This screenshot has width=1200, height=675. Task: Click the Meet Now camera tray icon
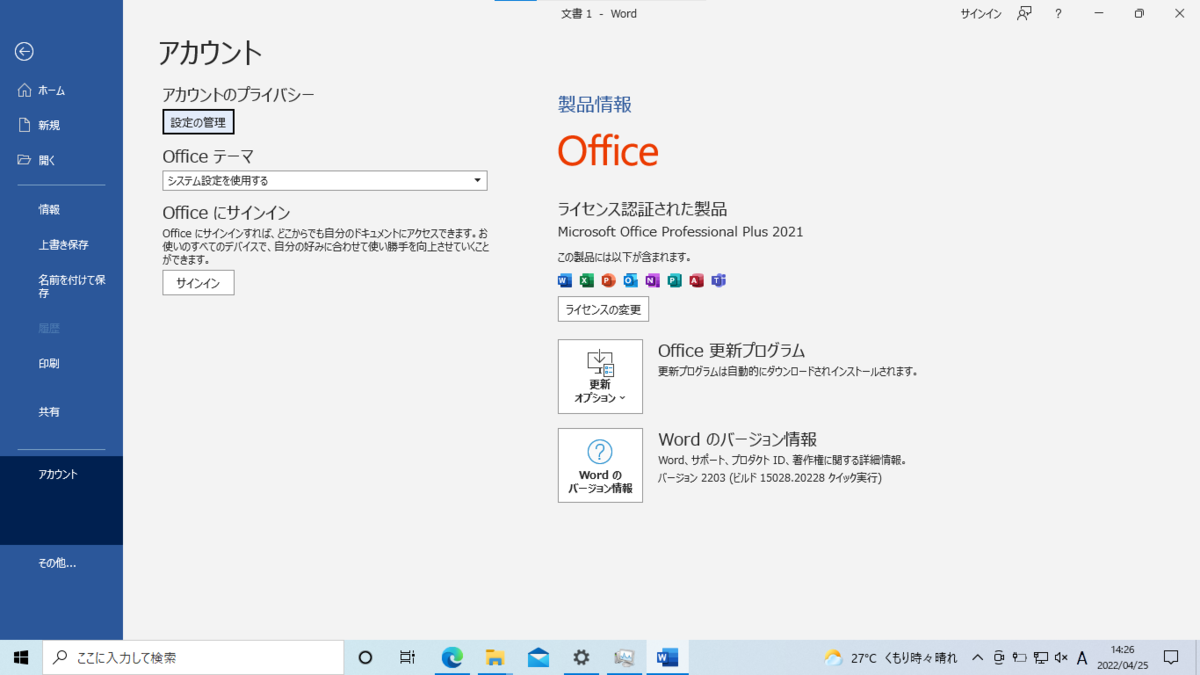coord(998,657)
